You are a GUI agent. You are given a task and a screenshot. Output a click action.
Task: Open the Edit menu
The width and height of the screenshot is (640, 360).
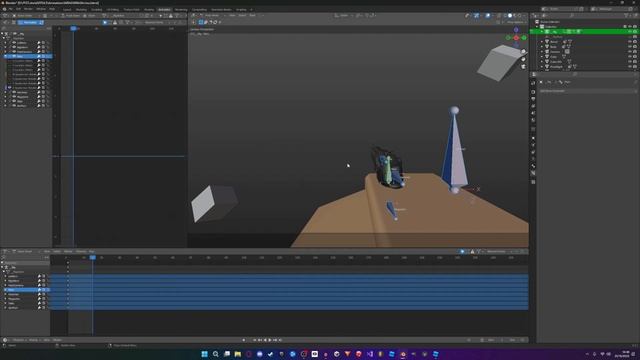pyautogui.click(x=18, y=9)
